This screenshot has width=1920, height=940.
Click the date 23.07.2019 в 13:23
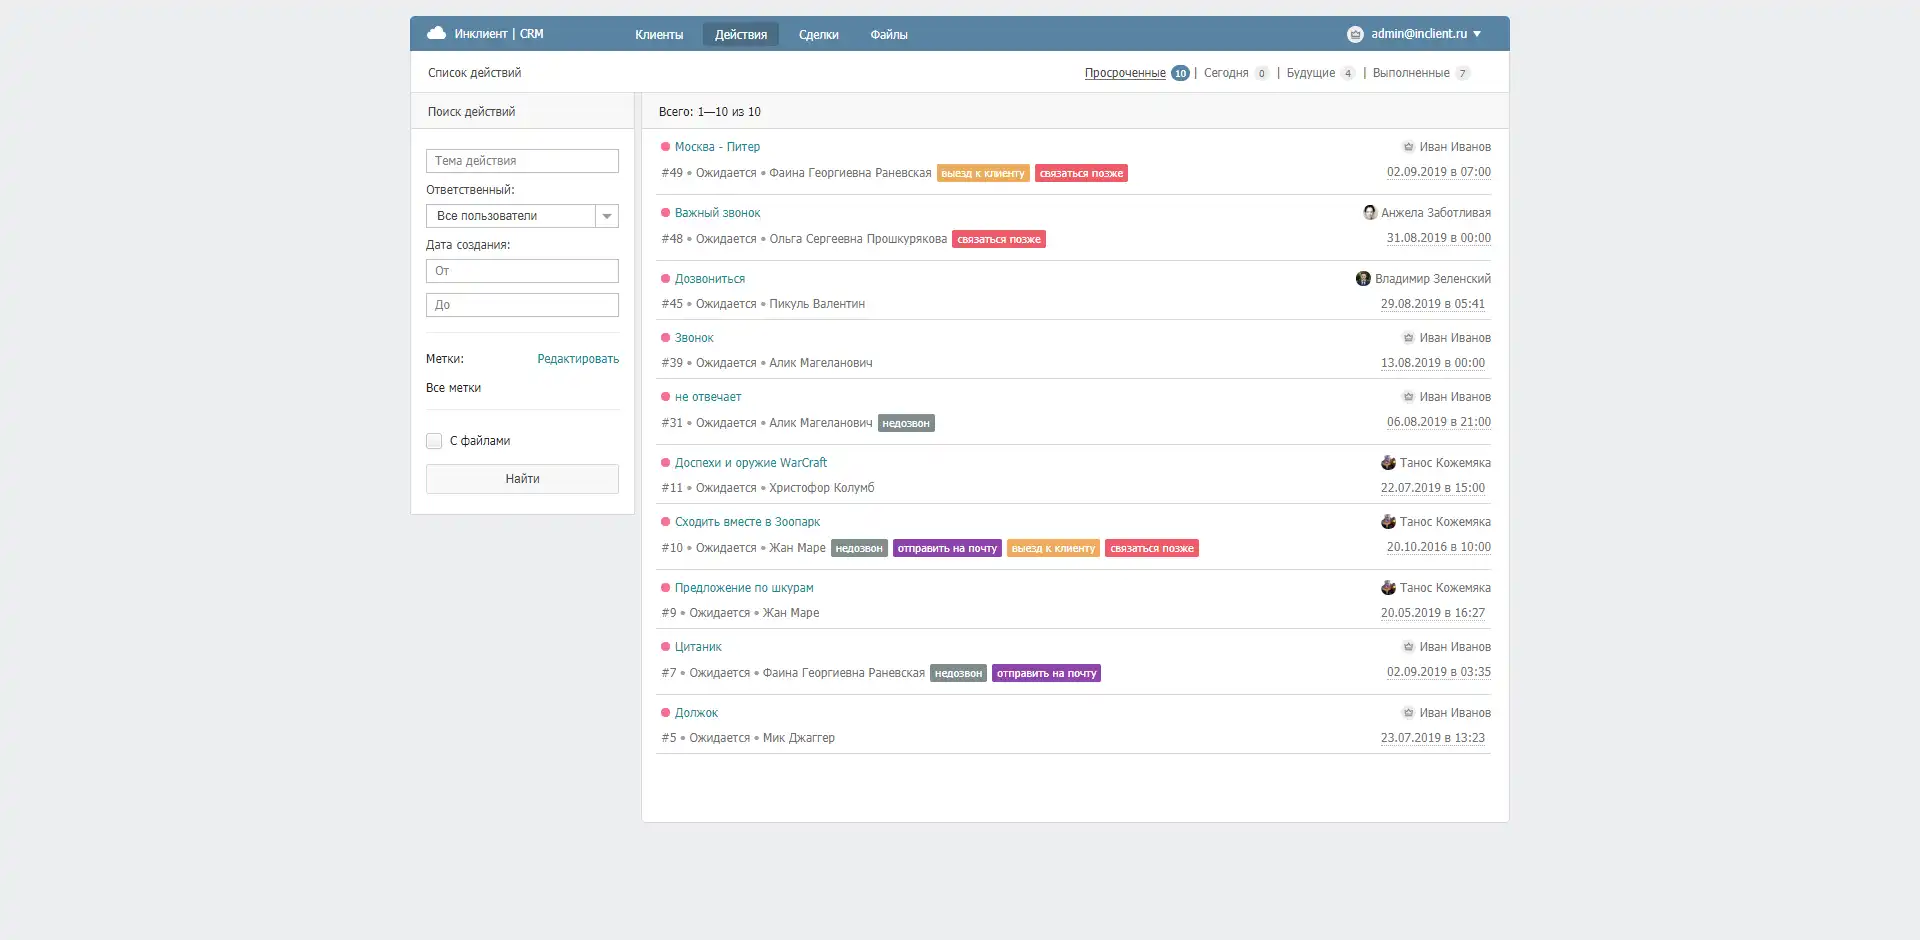click(x=1433, y=738)
